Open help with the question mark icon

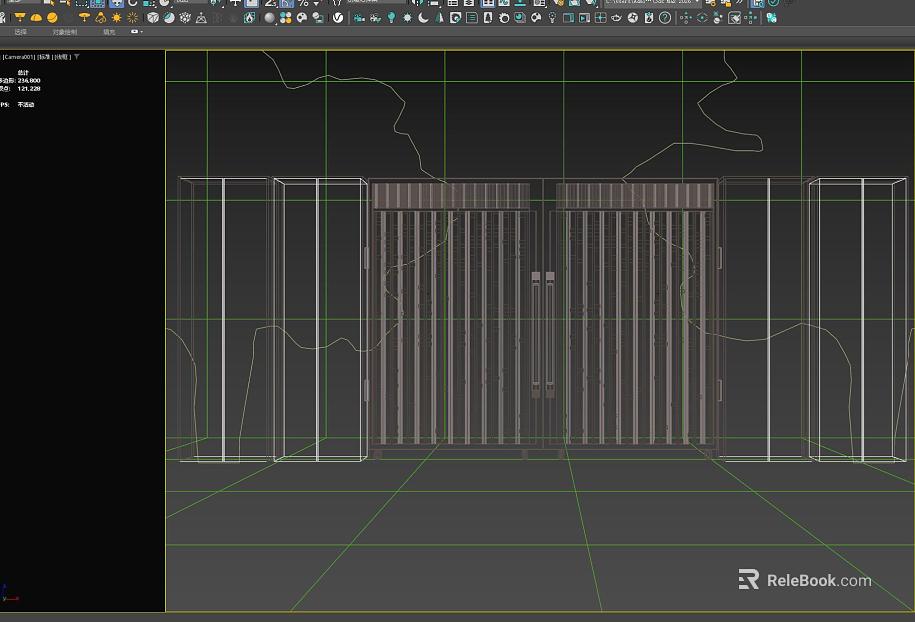coord(665,18)
